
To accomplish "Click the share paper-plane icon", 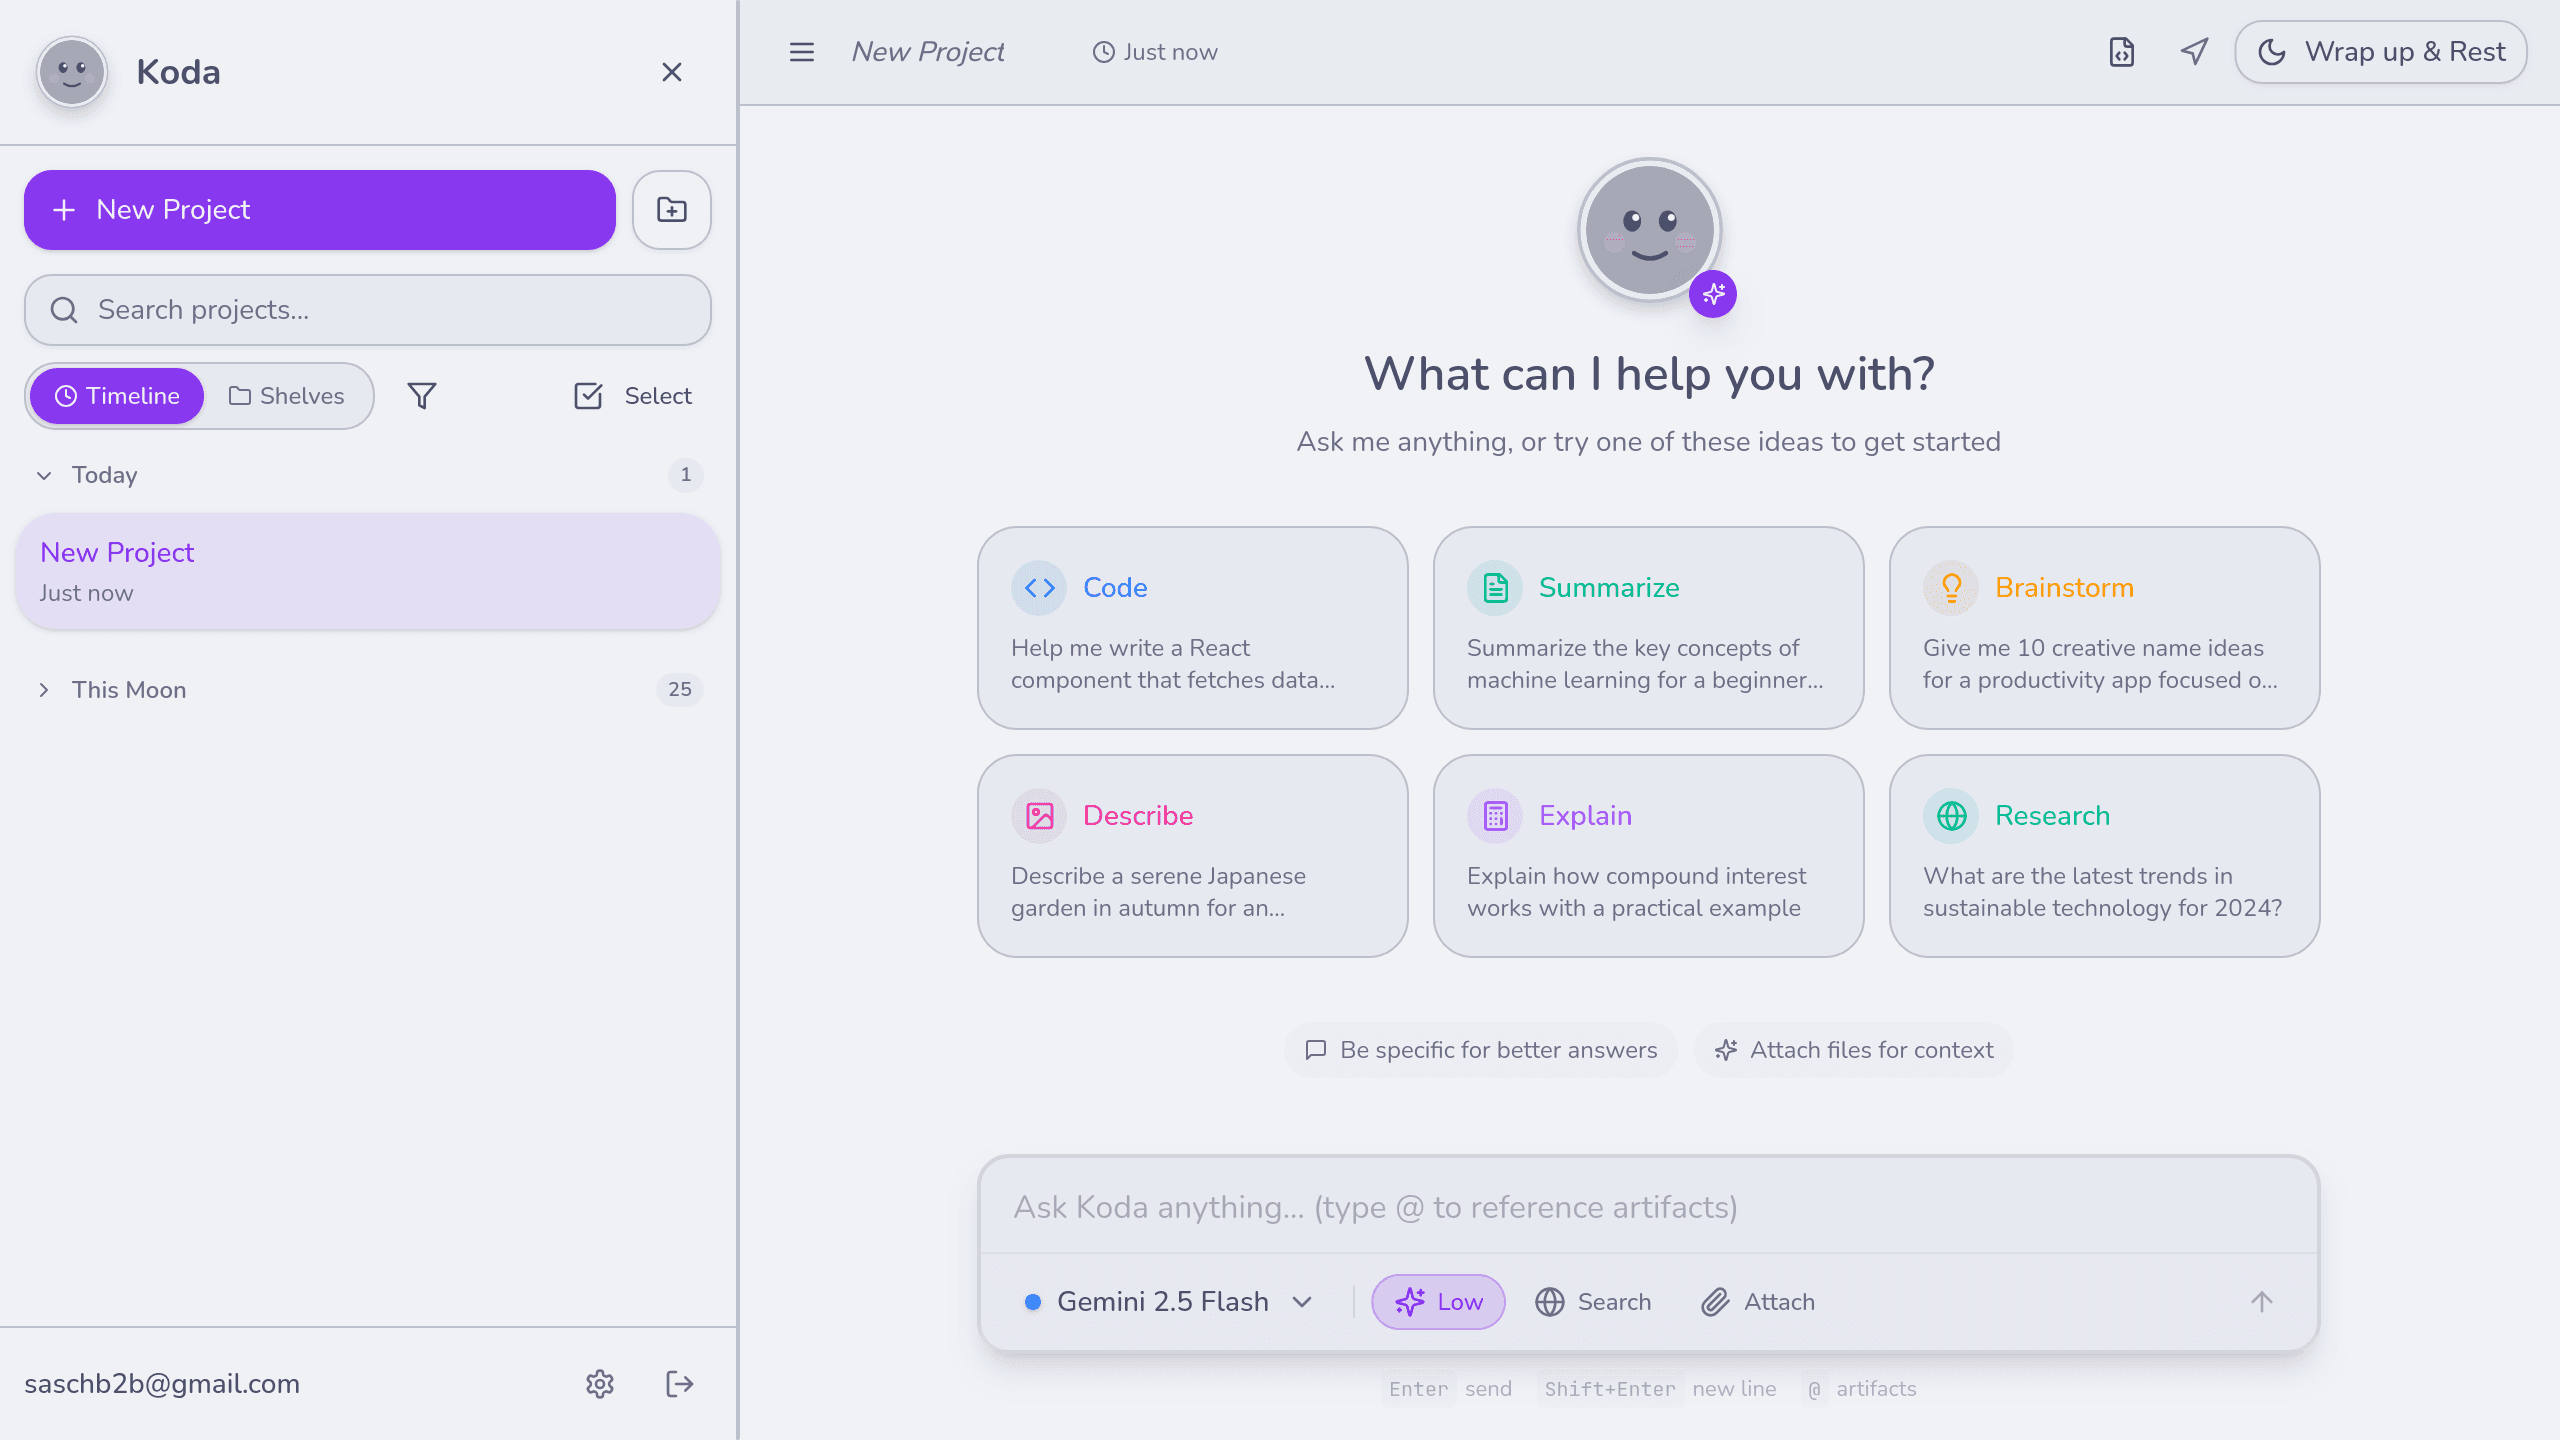I will coord(2194,52).
